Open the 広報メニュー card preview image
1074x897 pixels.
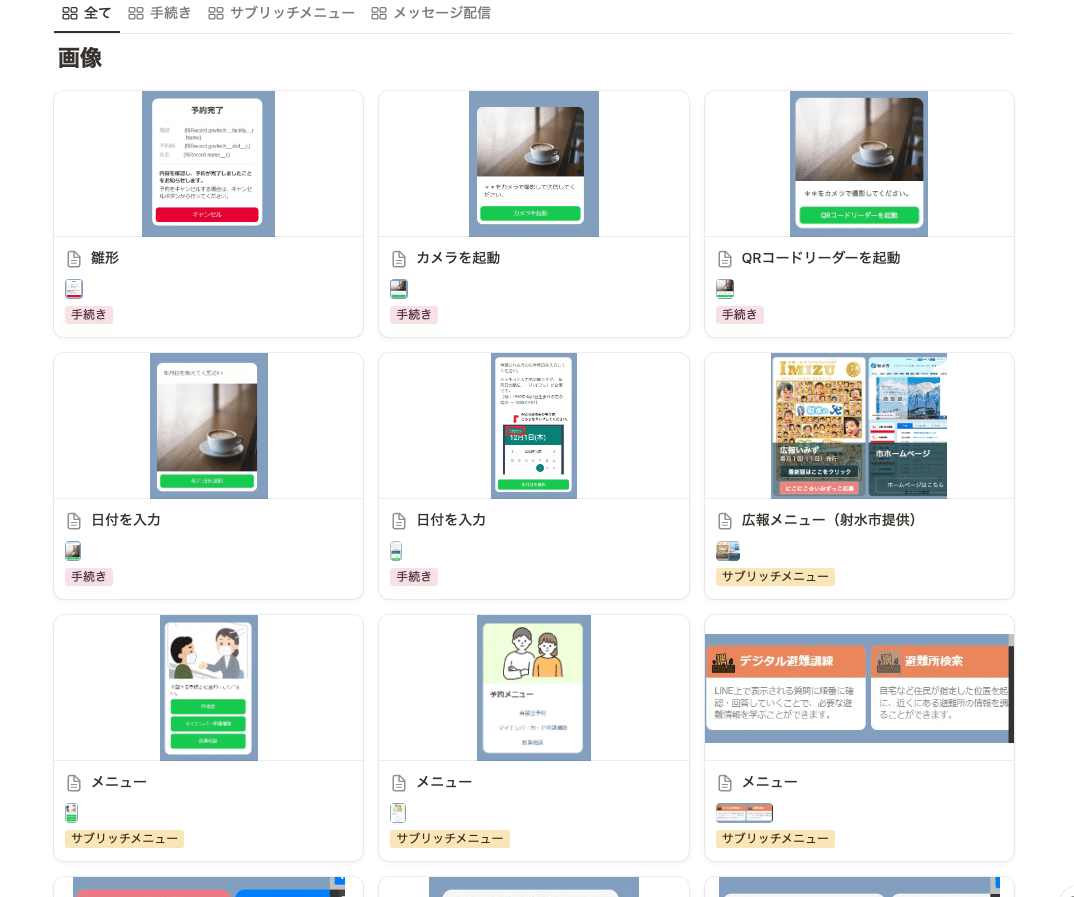point(859,426)
